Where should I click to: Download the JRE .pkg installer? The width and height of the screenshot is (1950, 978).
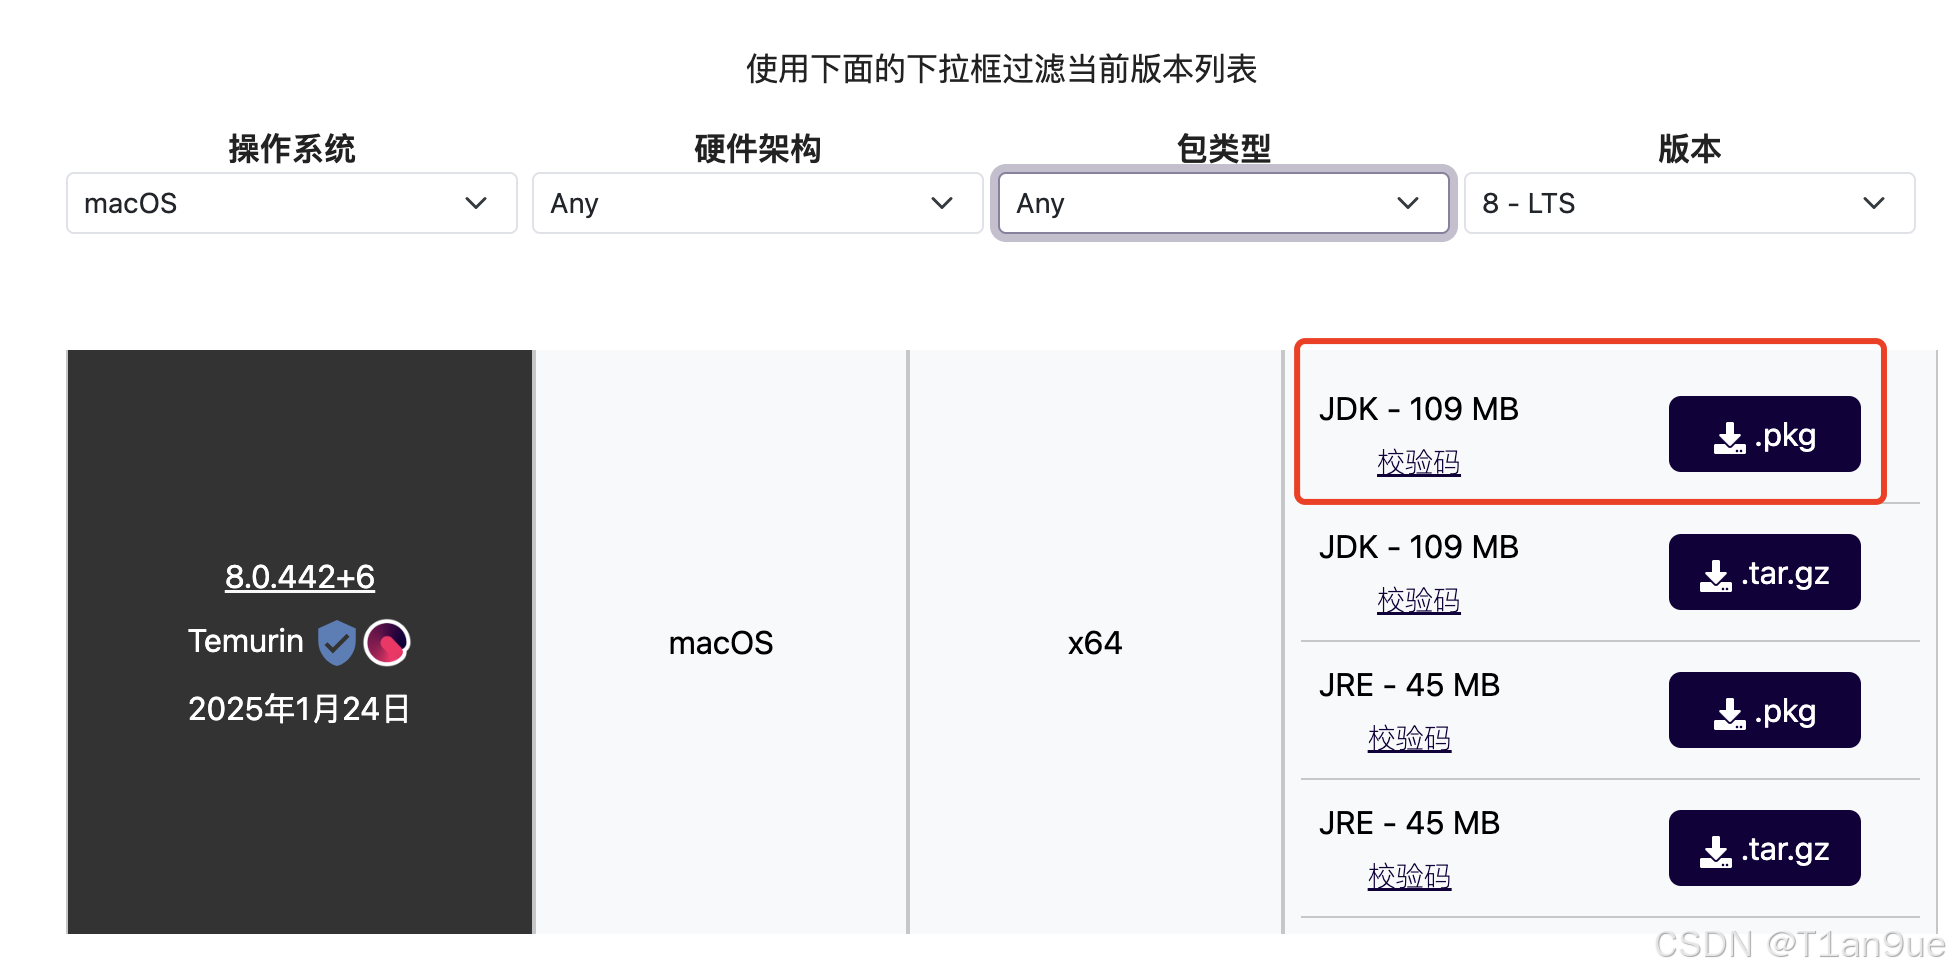click(x=1764, y=710)
